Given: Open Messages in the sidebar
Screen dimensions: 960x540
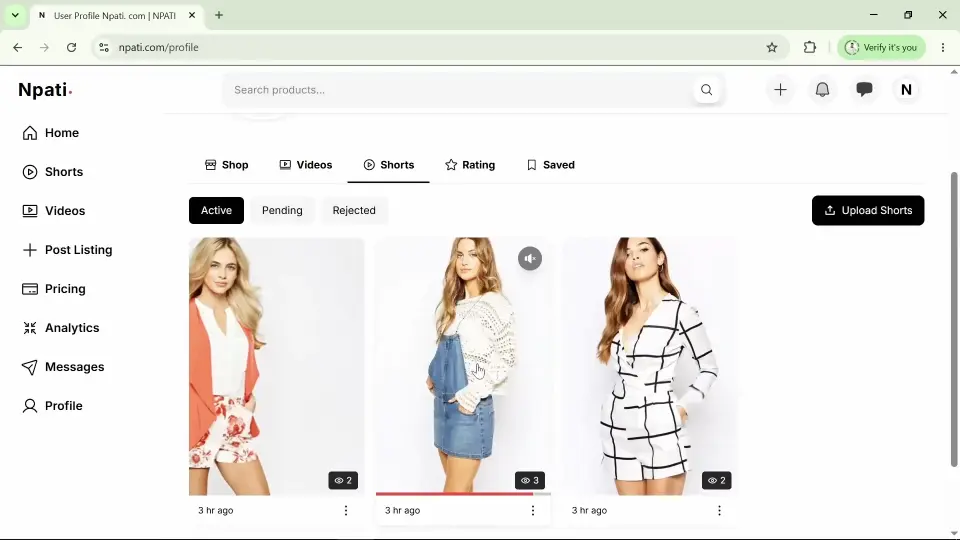Looking at the screenshot, I should pos(63,367).
